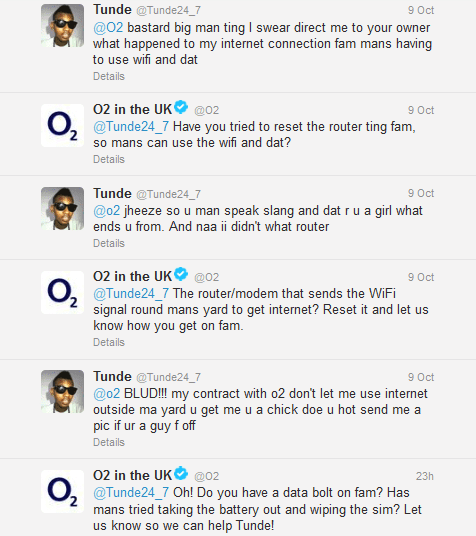Viewport: 476px width, 536px height.
Task: Click verified badge on first O2 reply
Action: (x=181, y=107)
